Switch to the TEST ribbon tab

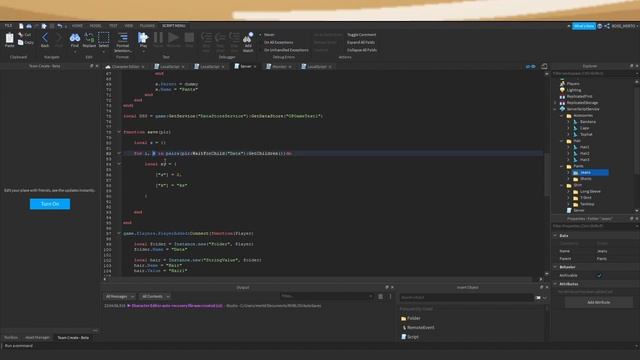click(x=113, y=26)
